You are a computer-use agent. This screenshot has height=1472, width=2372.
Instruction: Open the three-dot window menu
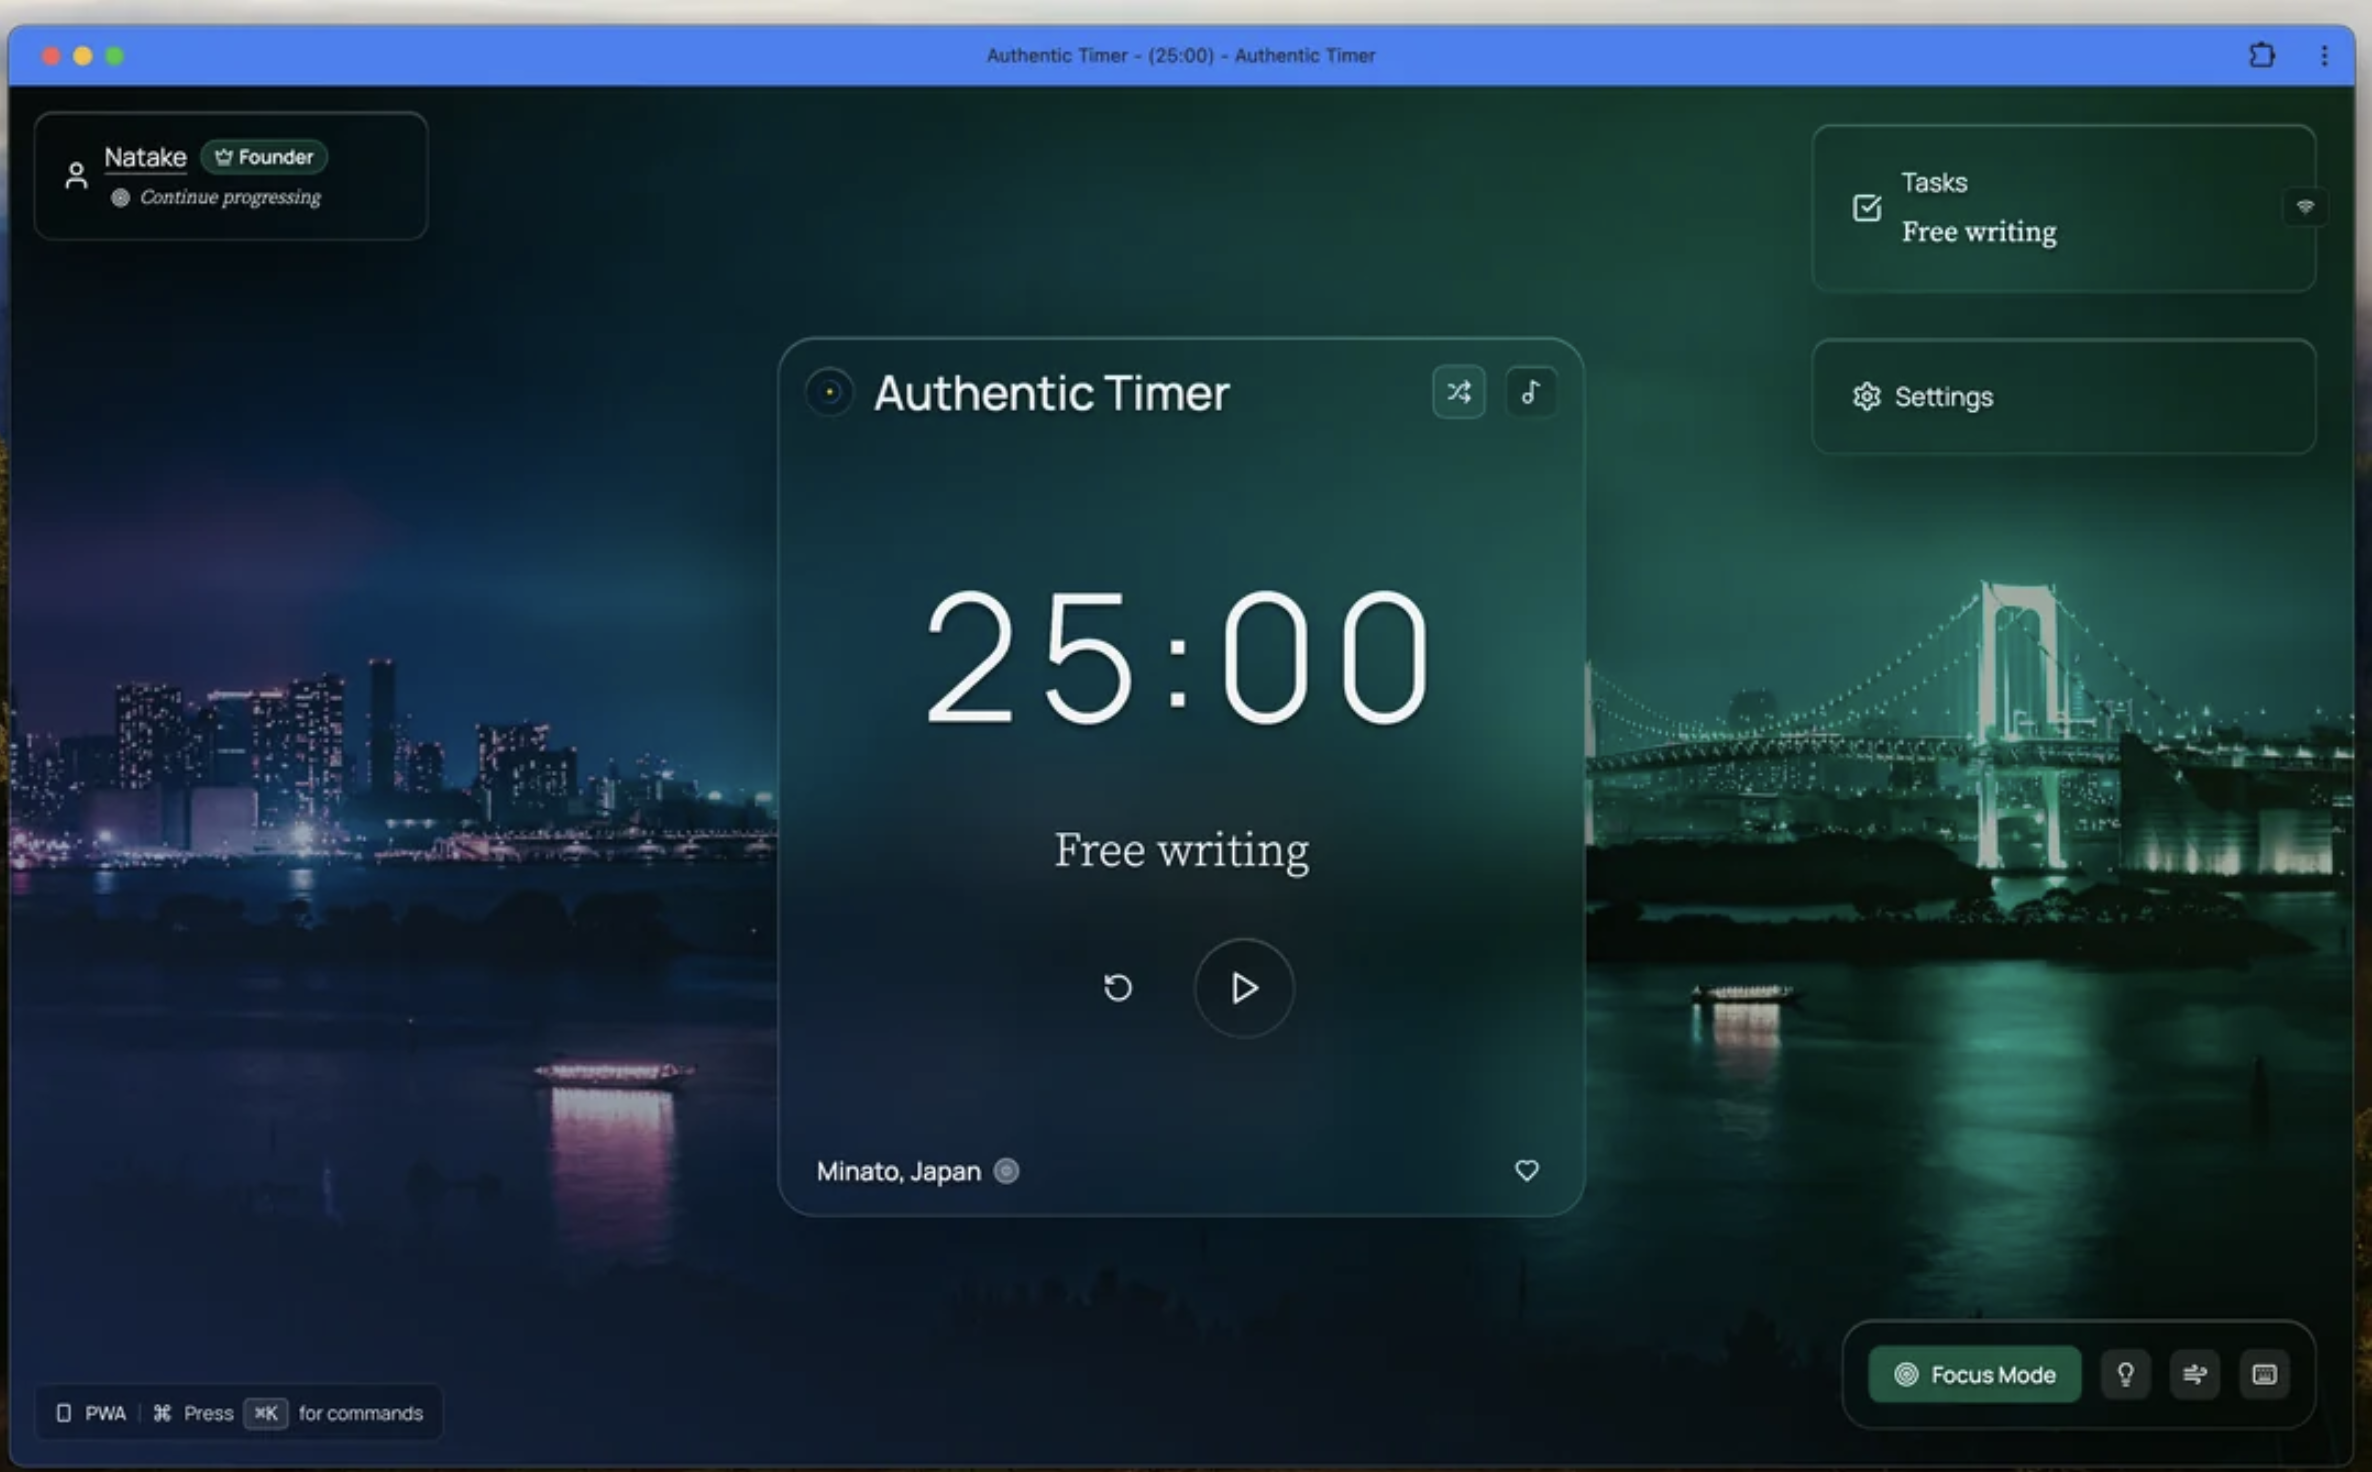pos(2324,55)
